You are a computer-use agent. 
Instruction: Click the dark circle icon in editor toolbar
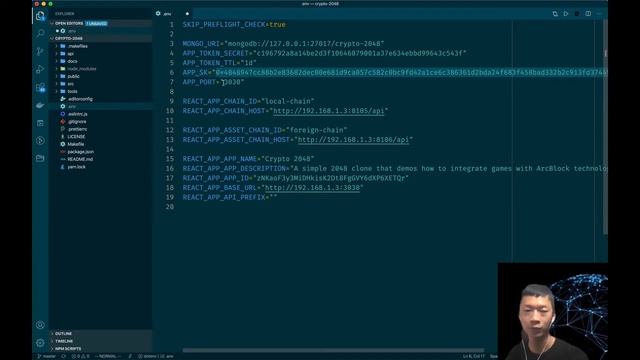577,13
